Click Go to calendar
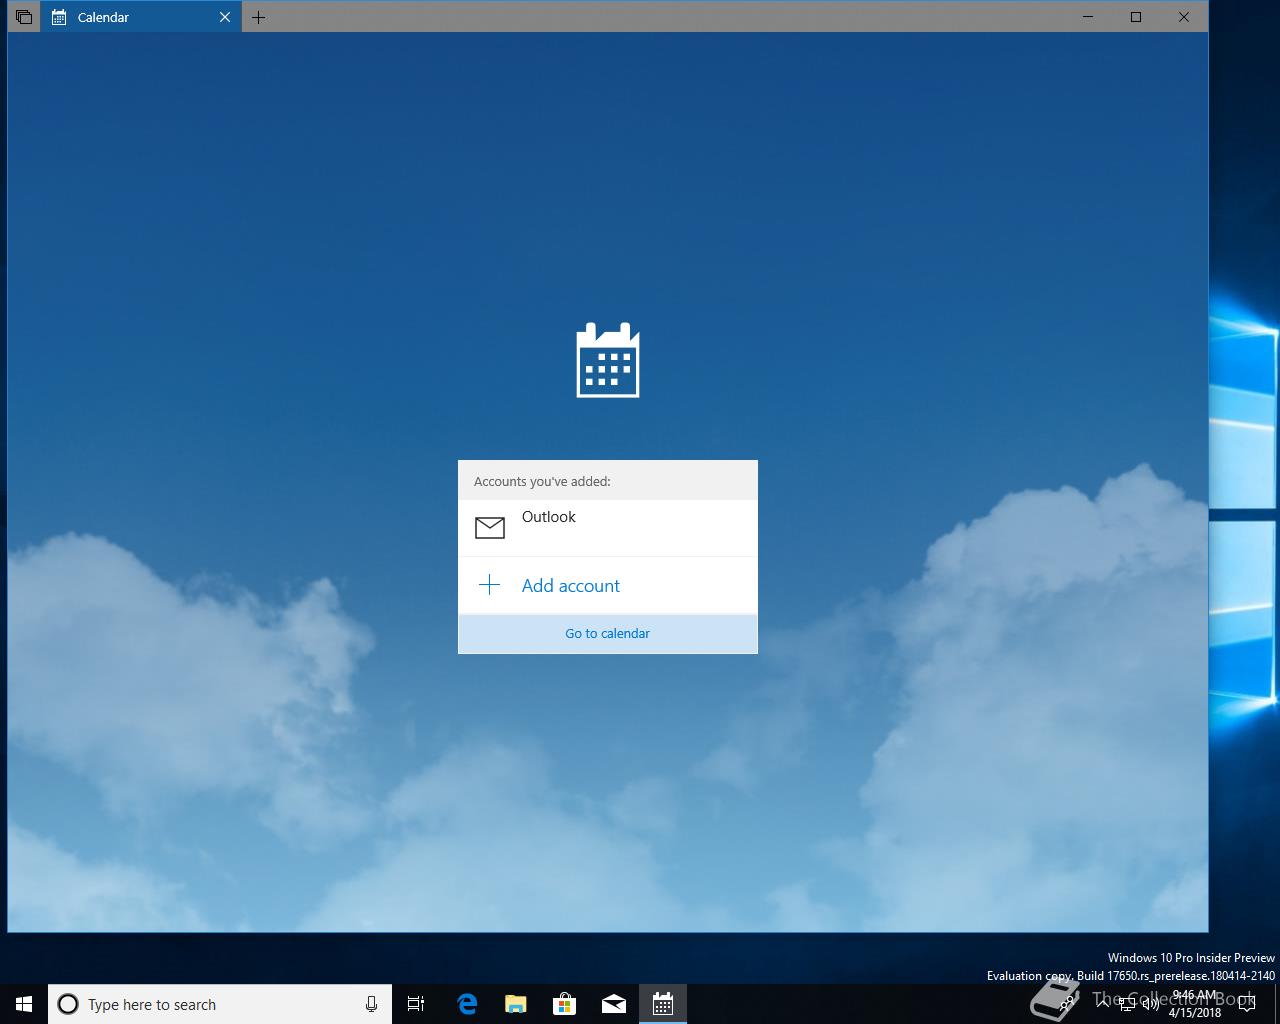Viewport: 1280px width, 1024px height. click(x=608, y=633)
